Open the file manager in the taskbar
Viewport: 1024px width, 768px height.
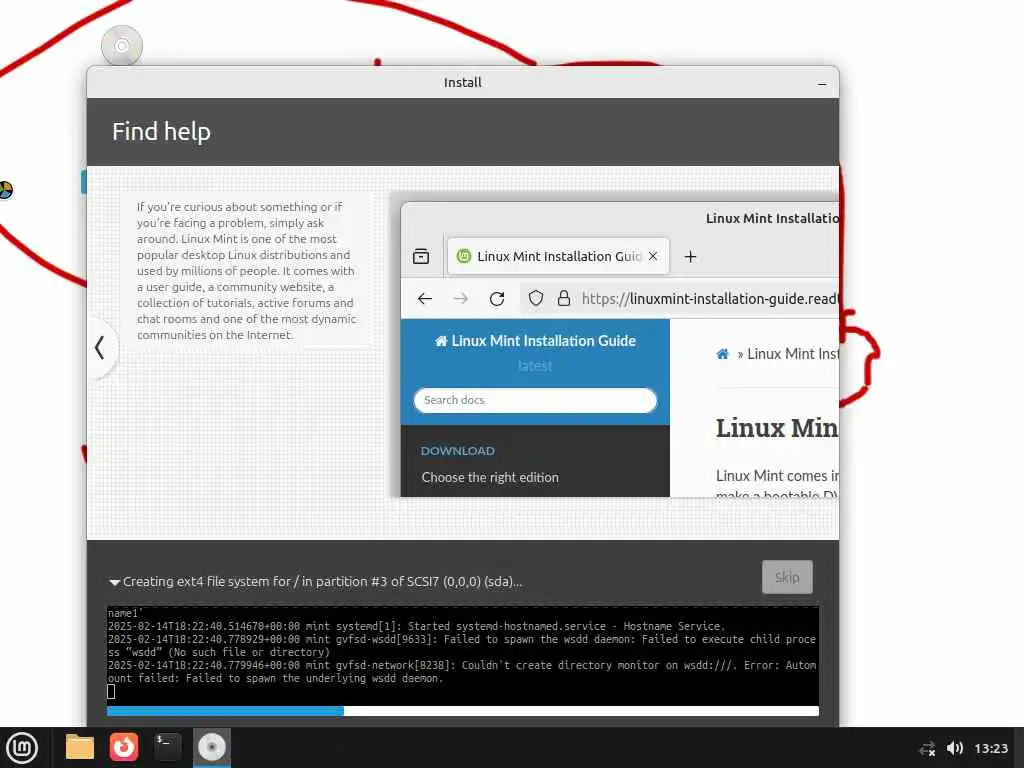[80, 747]
